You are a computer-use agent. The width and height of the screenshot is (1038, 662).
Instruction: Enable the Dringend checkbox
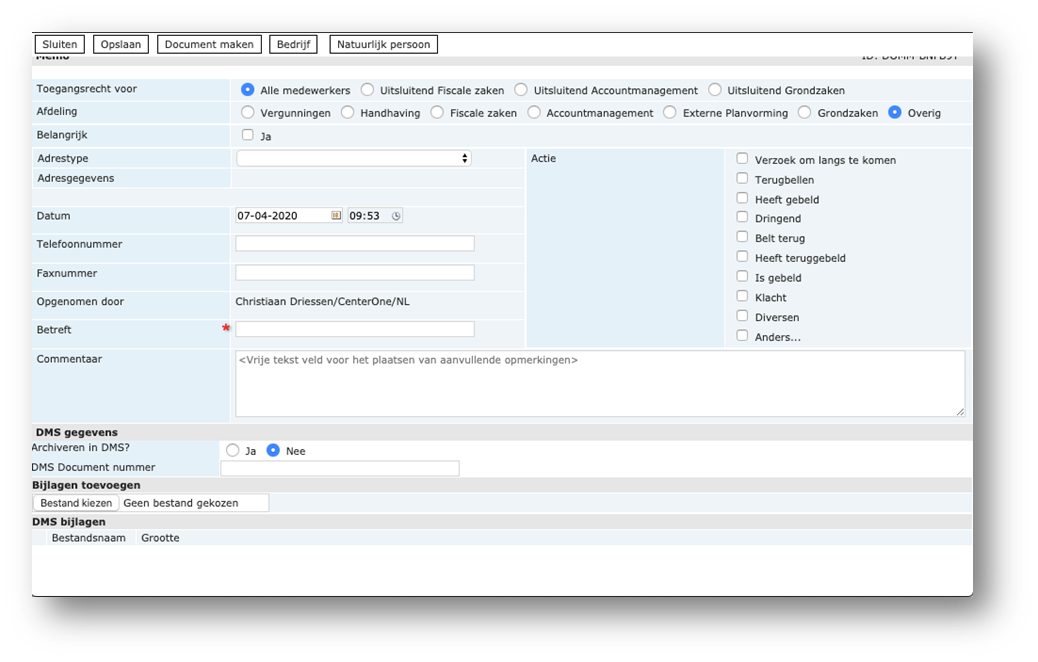pos(742,218)
